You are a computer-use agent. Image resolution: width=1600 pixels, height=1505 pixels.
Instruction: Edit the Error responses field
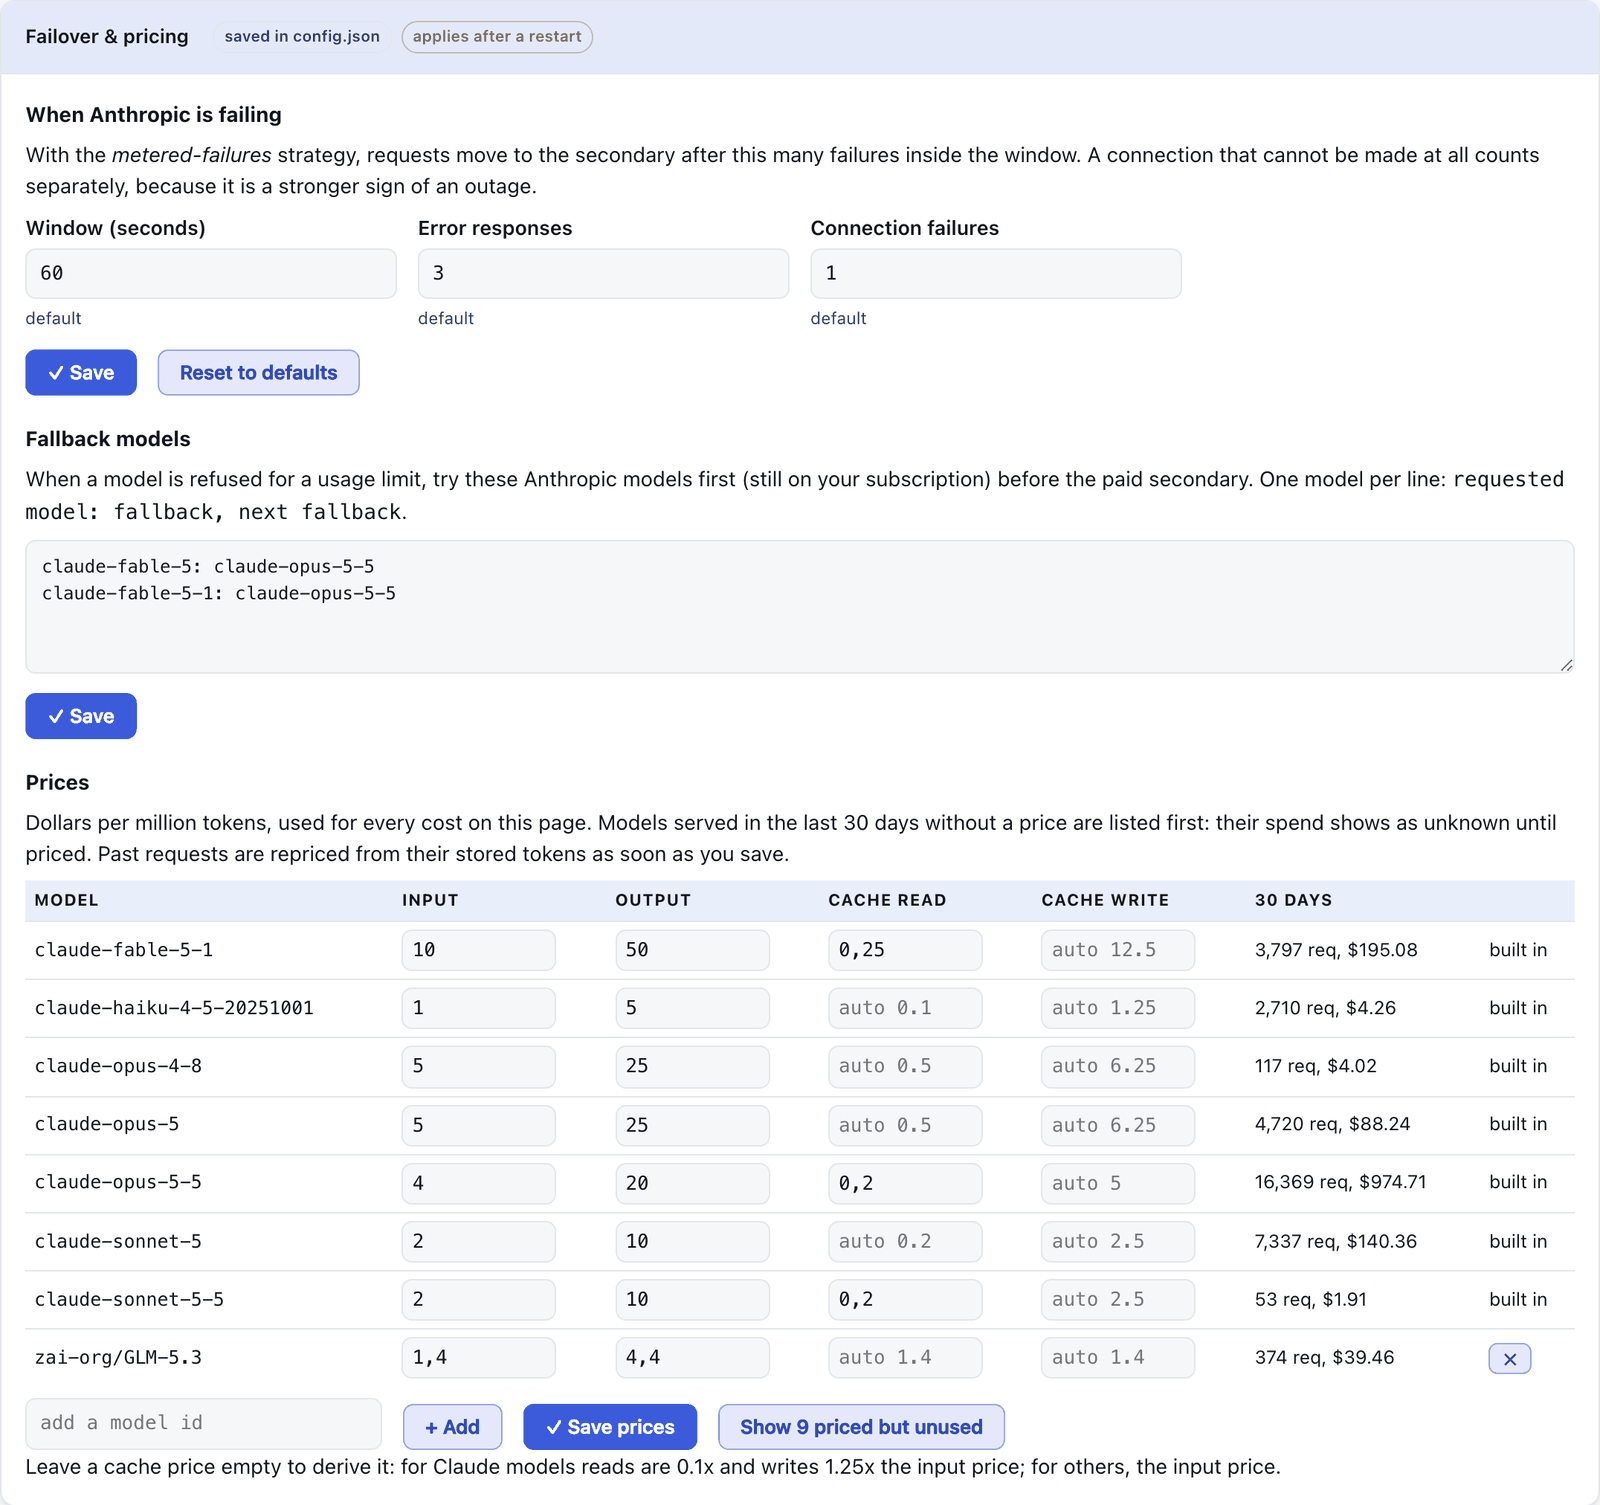pos(603,273)
